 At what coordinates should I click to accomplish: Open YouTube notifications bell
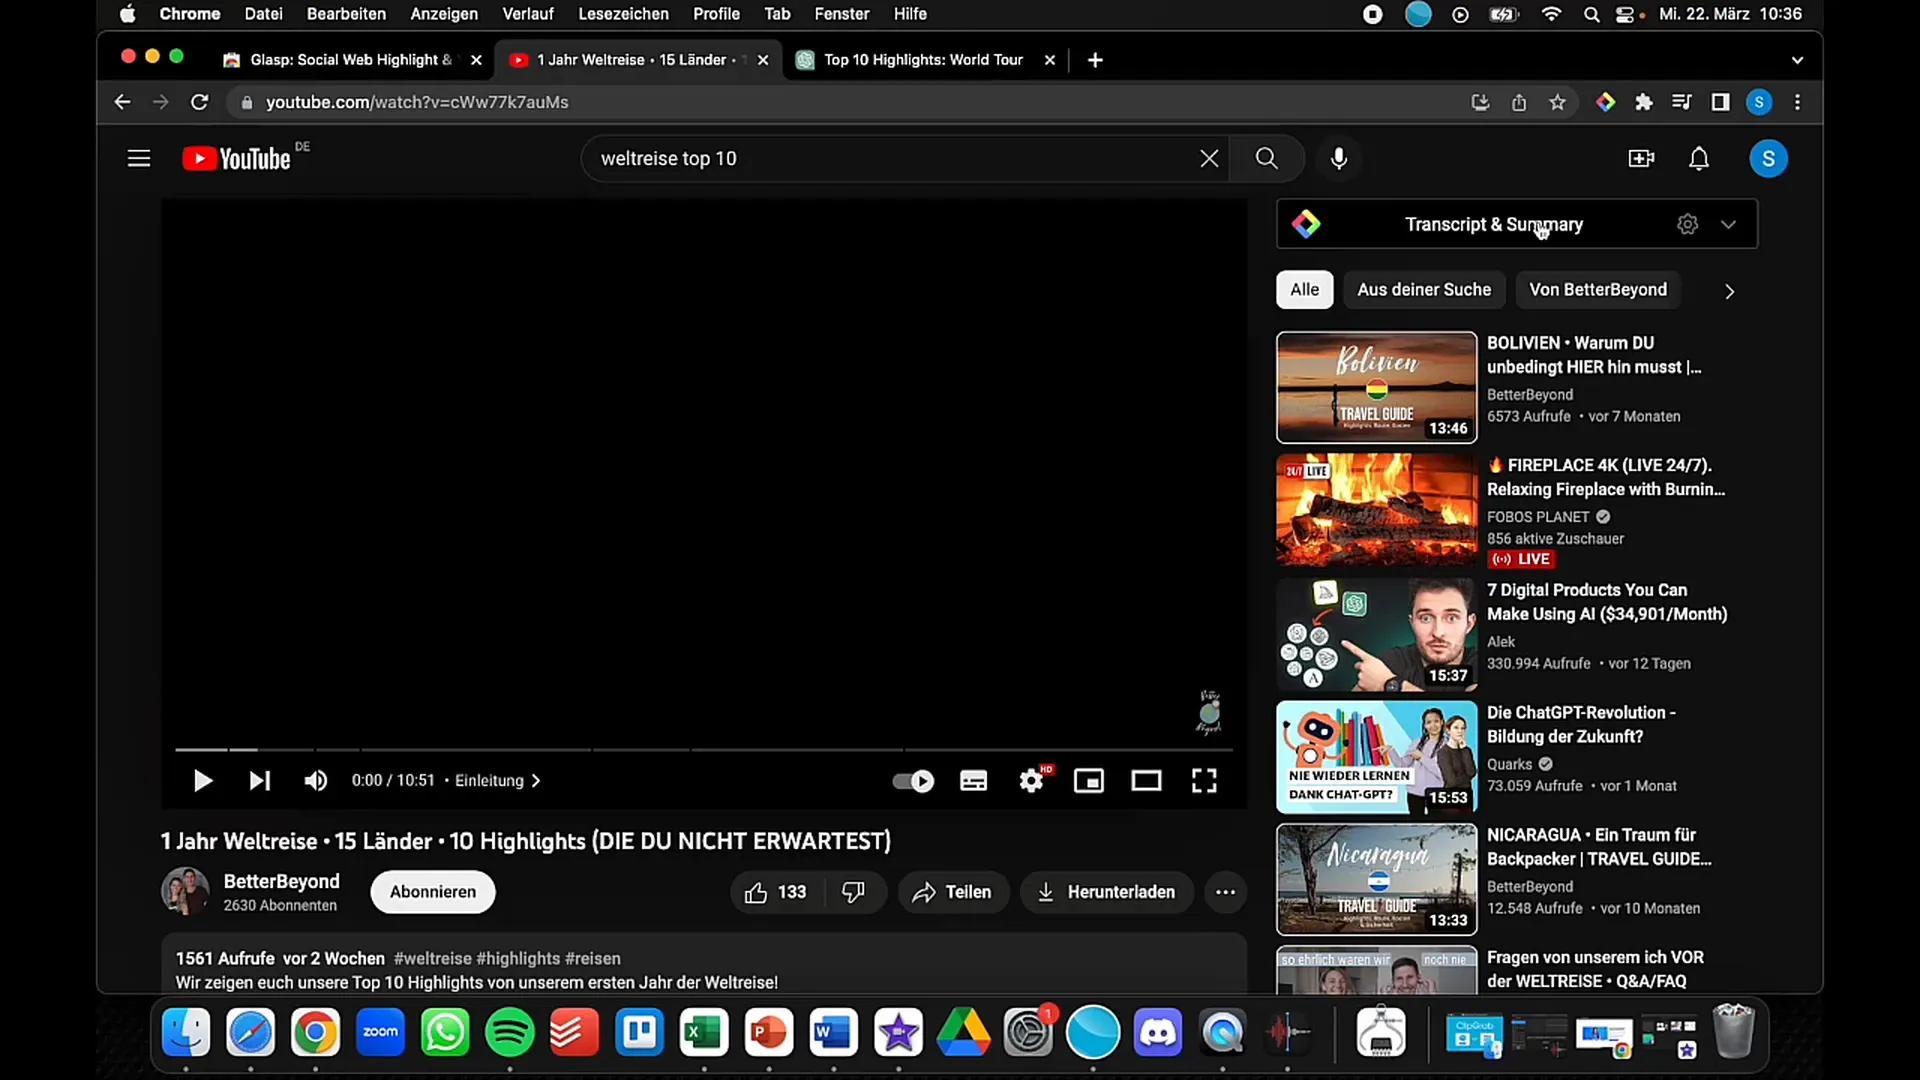1699,159
